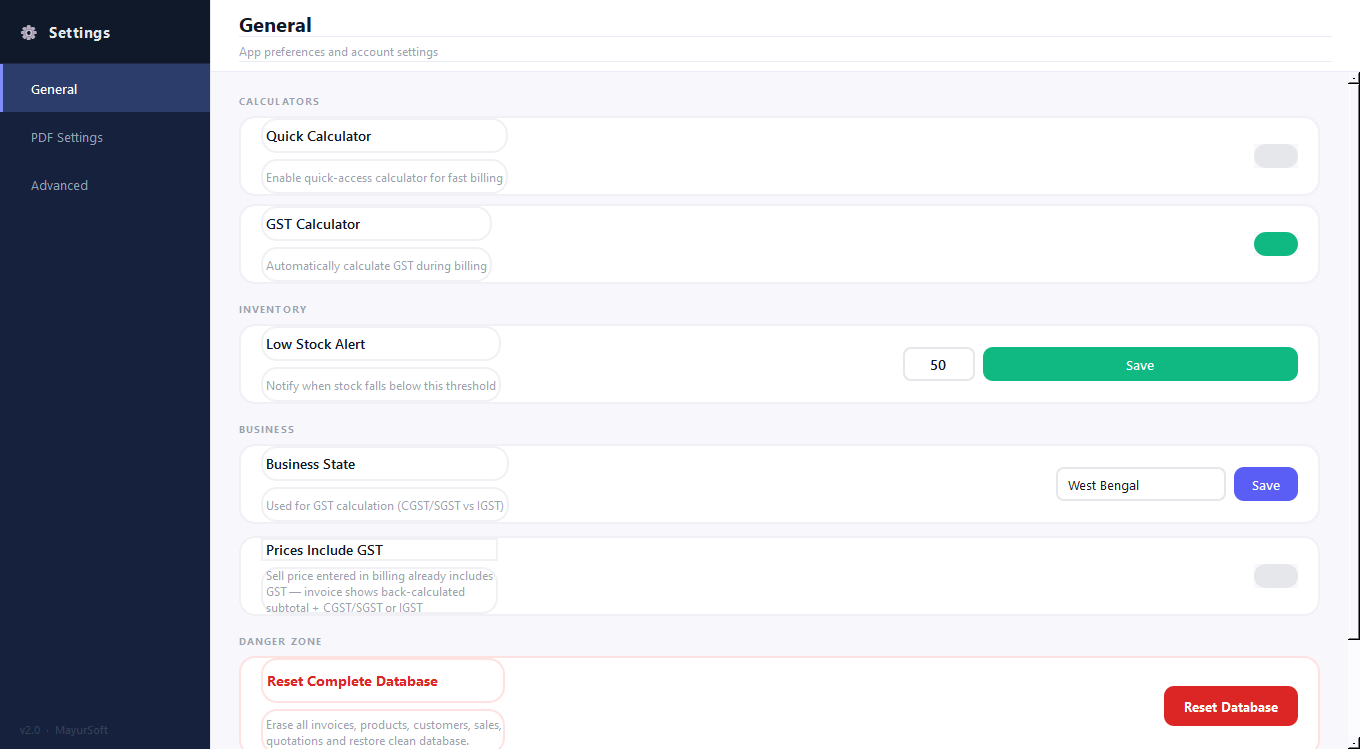
Task: Click the CALCULATORS section header
Action: point(279,101)
